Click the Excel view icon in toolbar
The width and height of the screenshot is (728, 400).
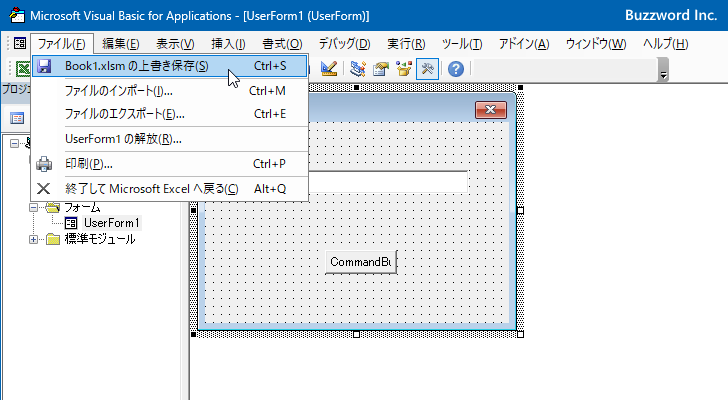[x=23, y=69]
